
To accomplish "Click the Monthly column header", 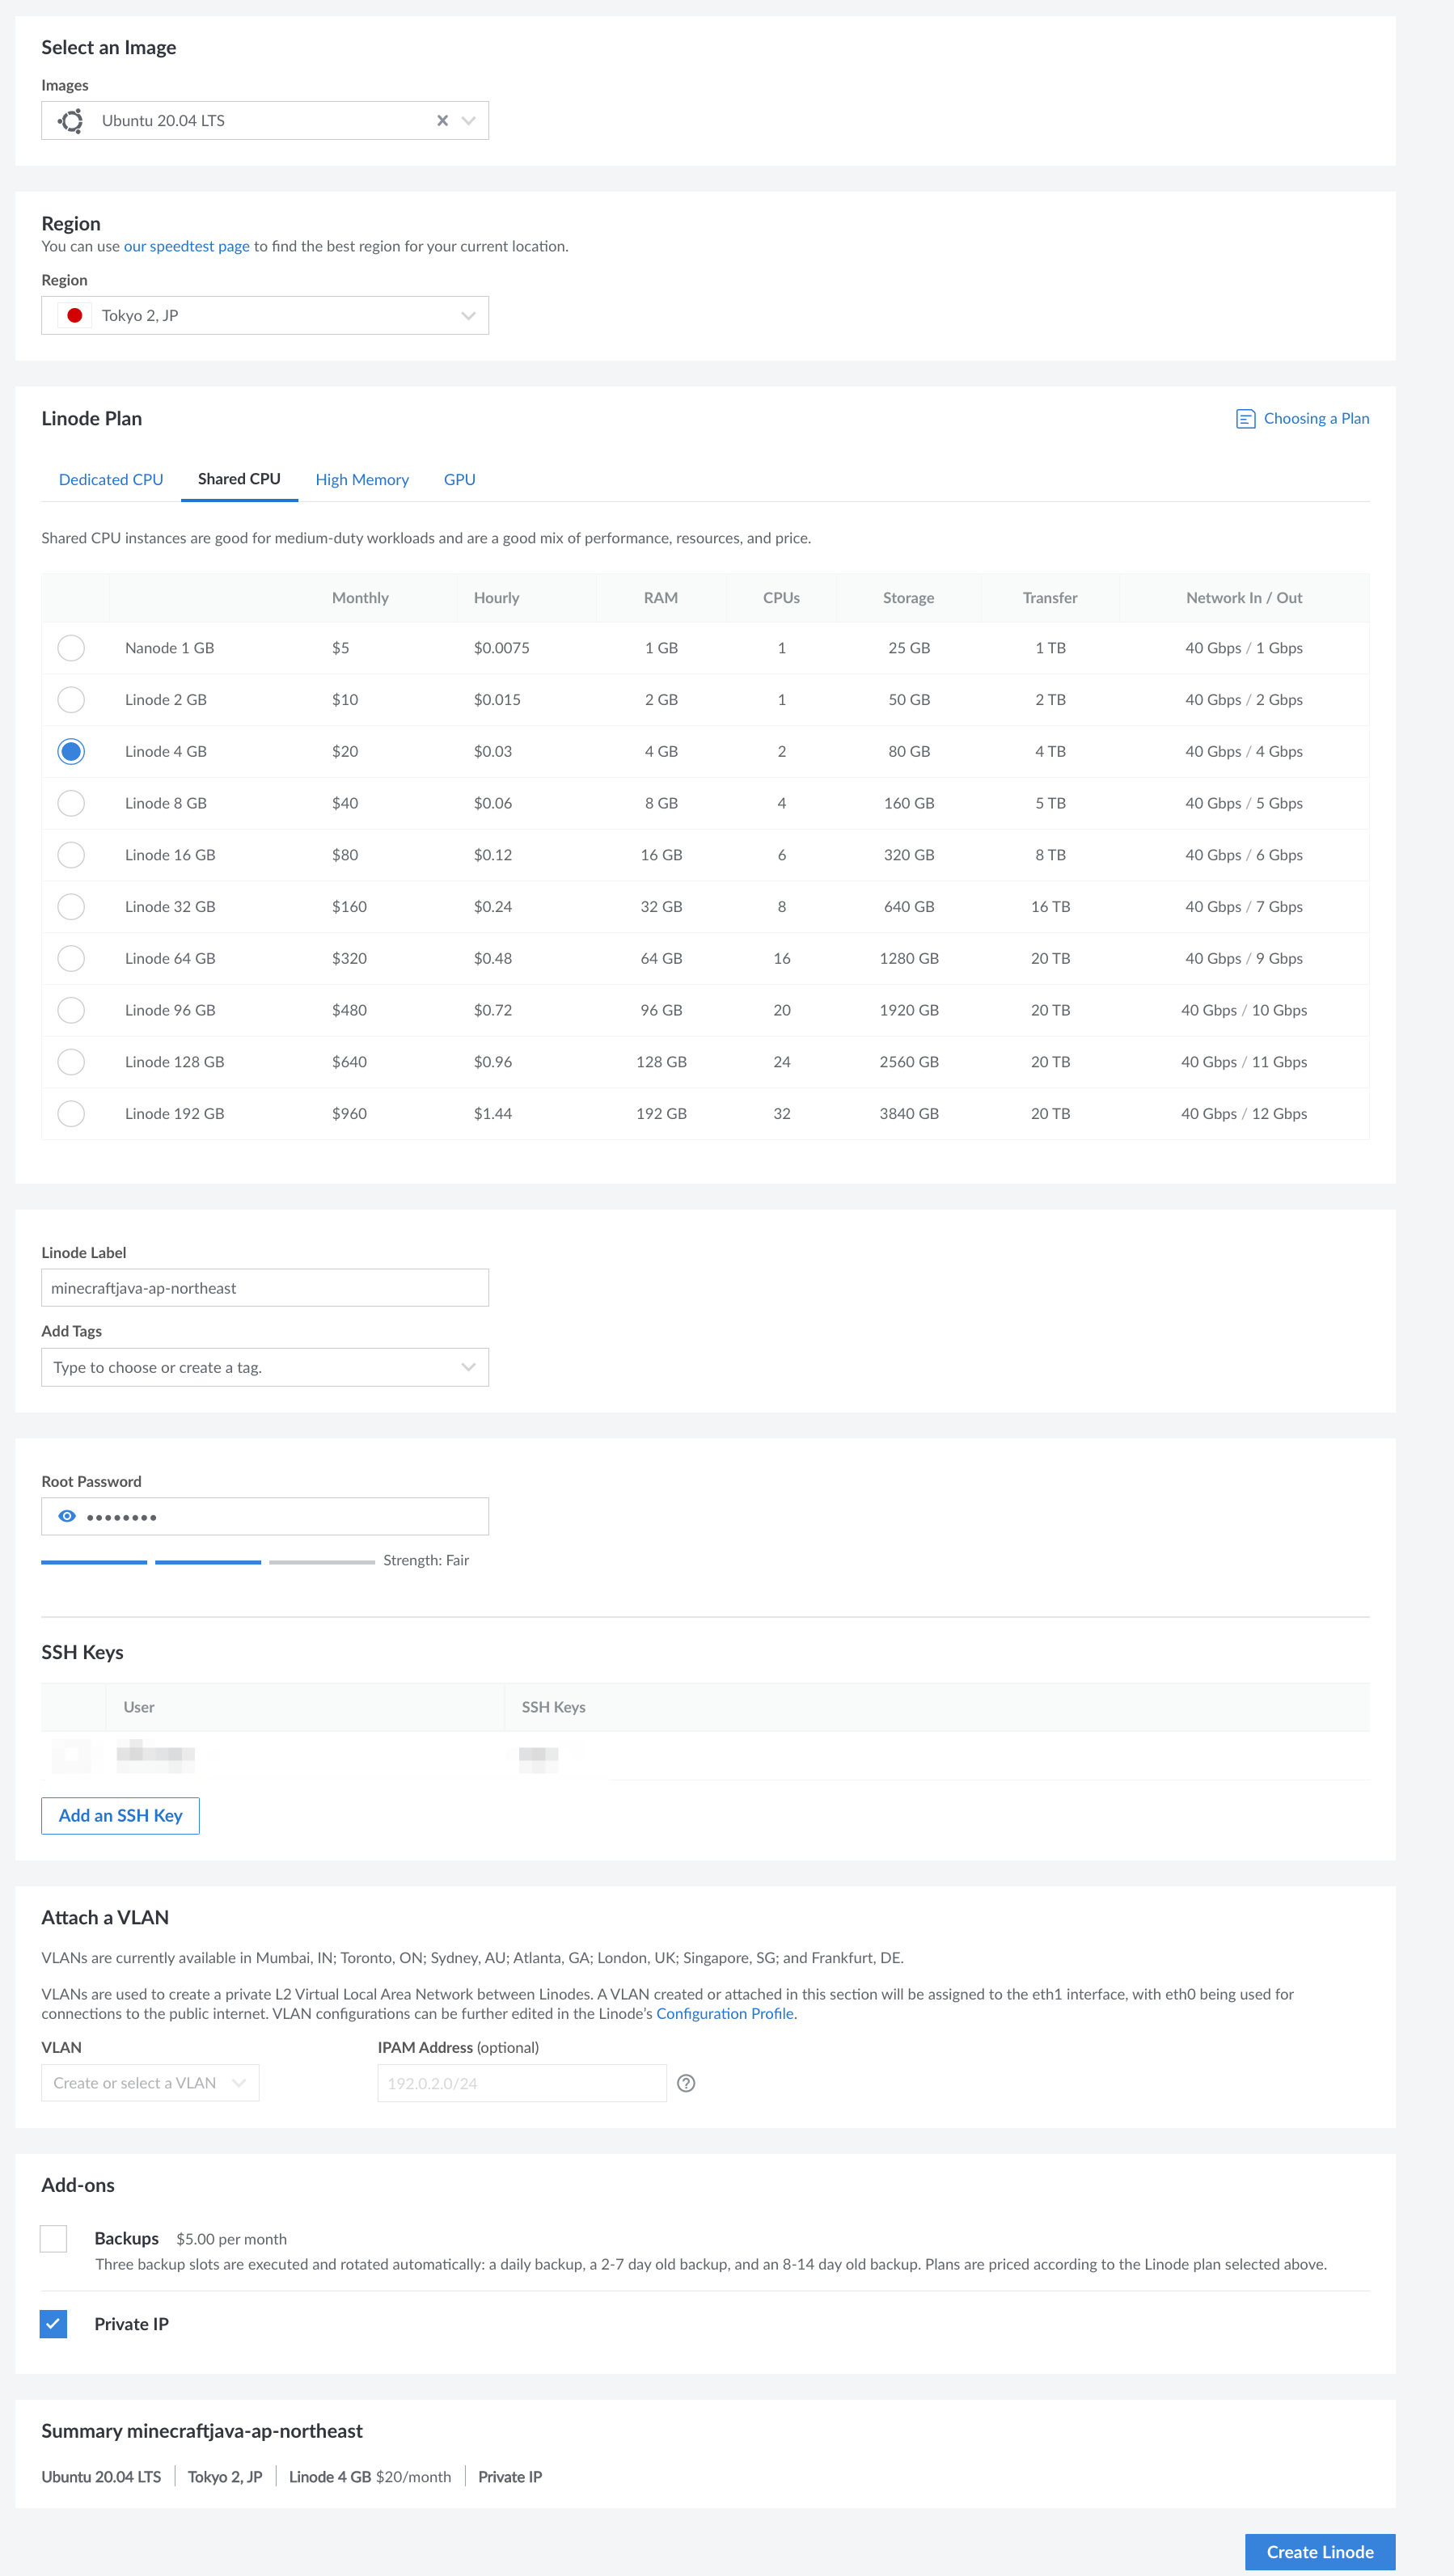I will 360,598.
